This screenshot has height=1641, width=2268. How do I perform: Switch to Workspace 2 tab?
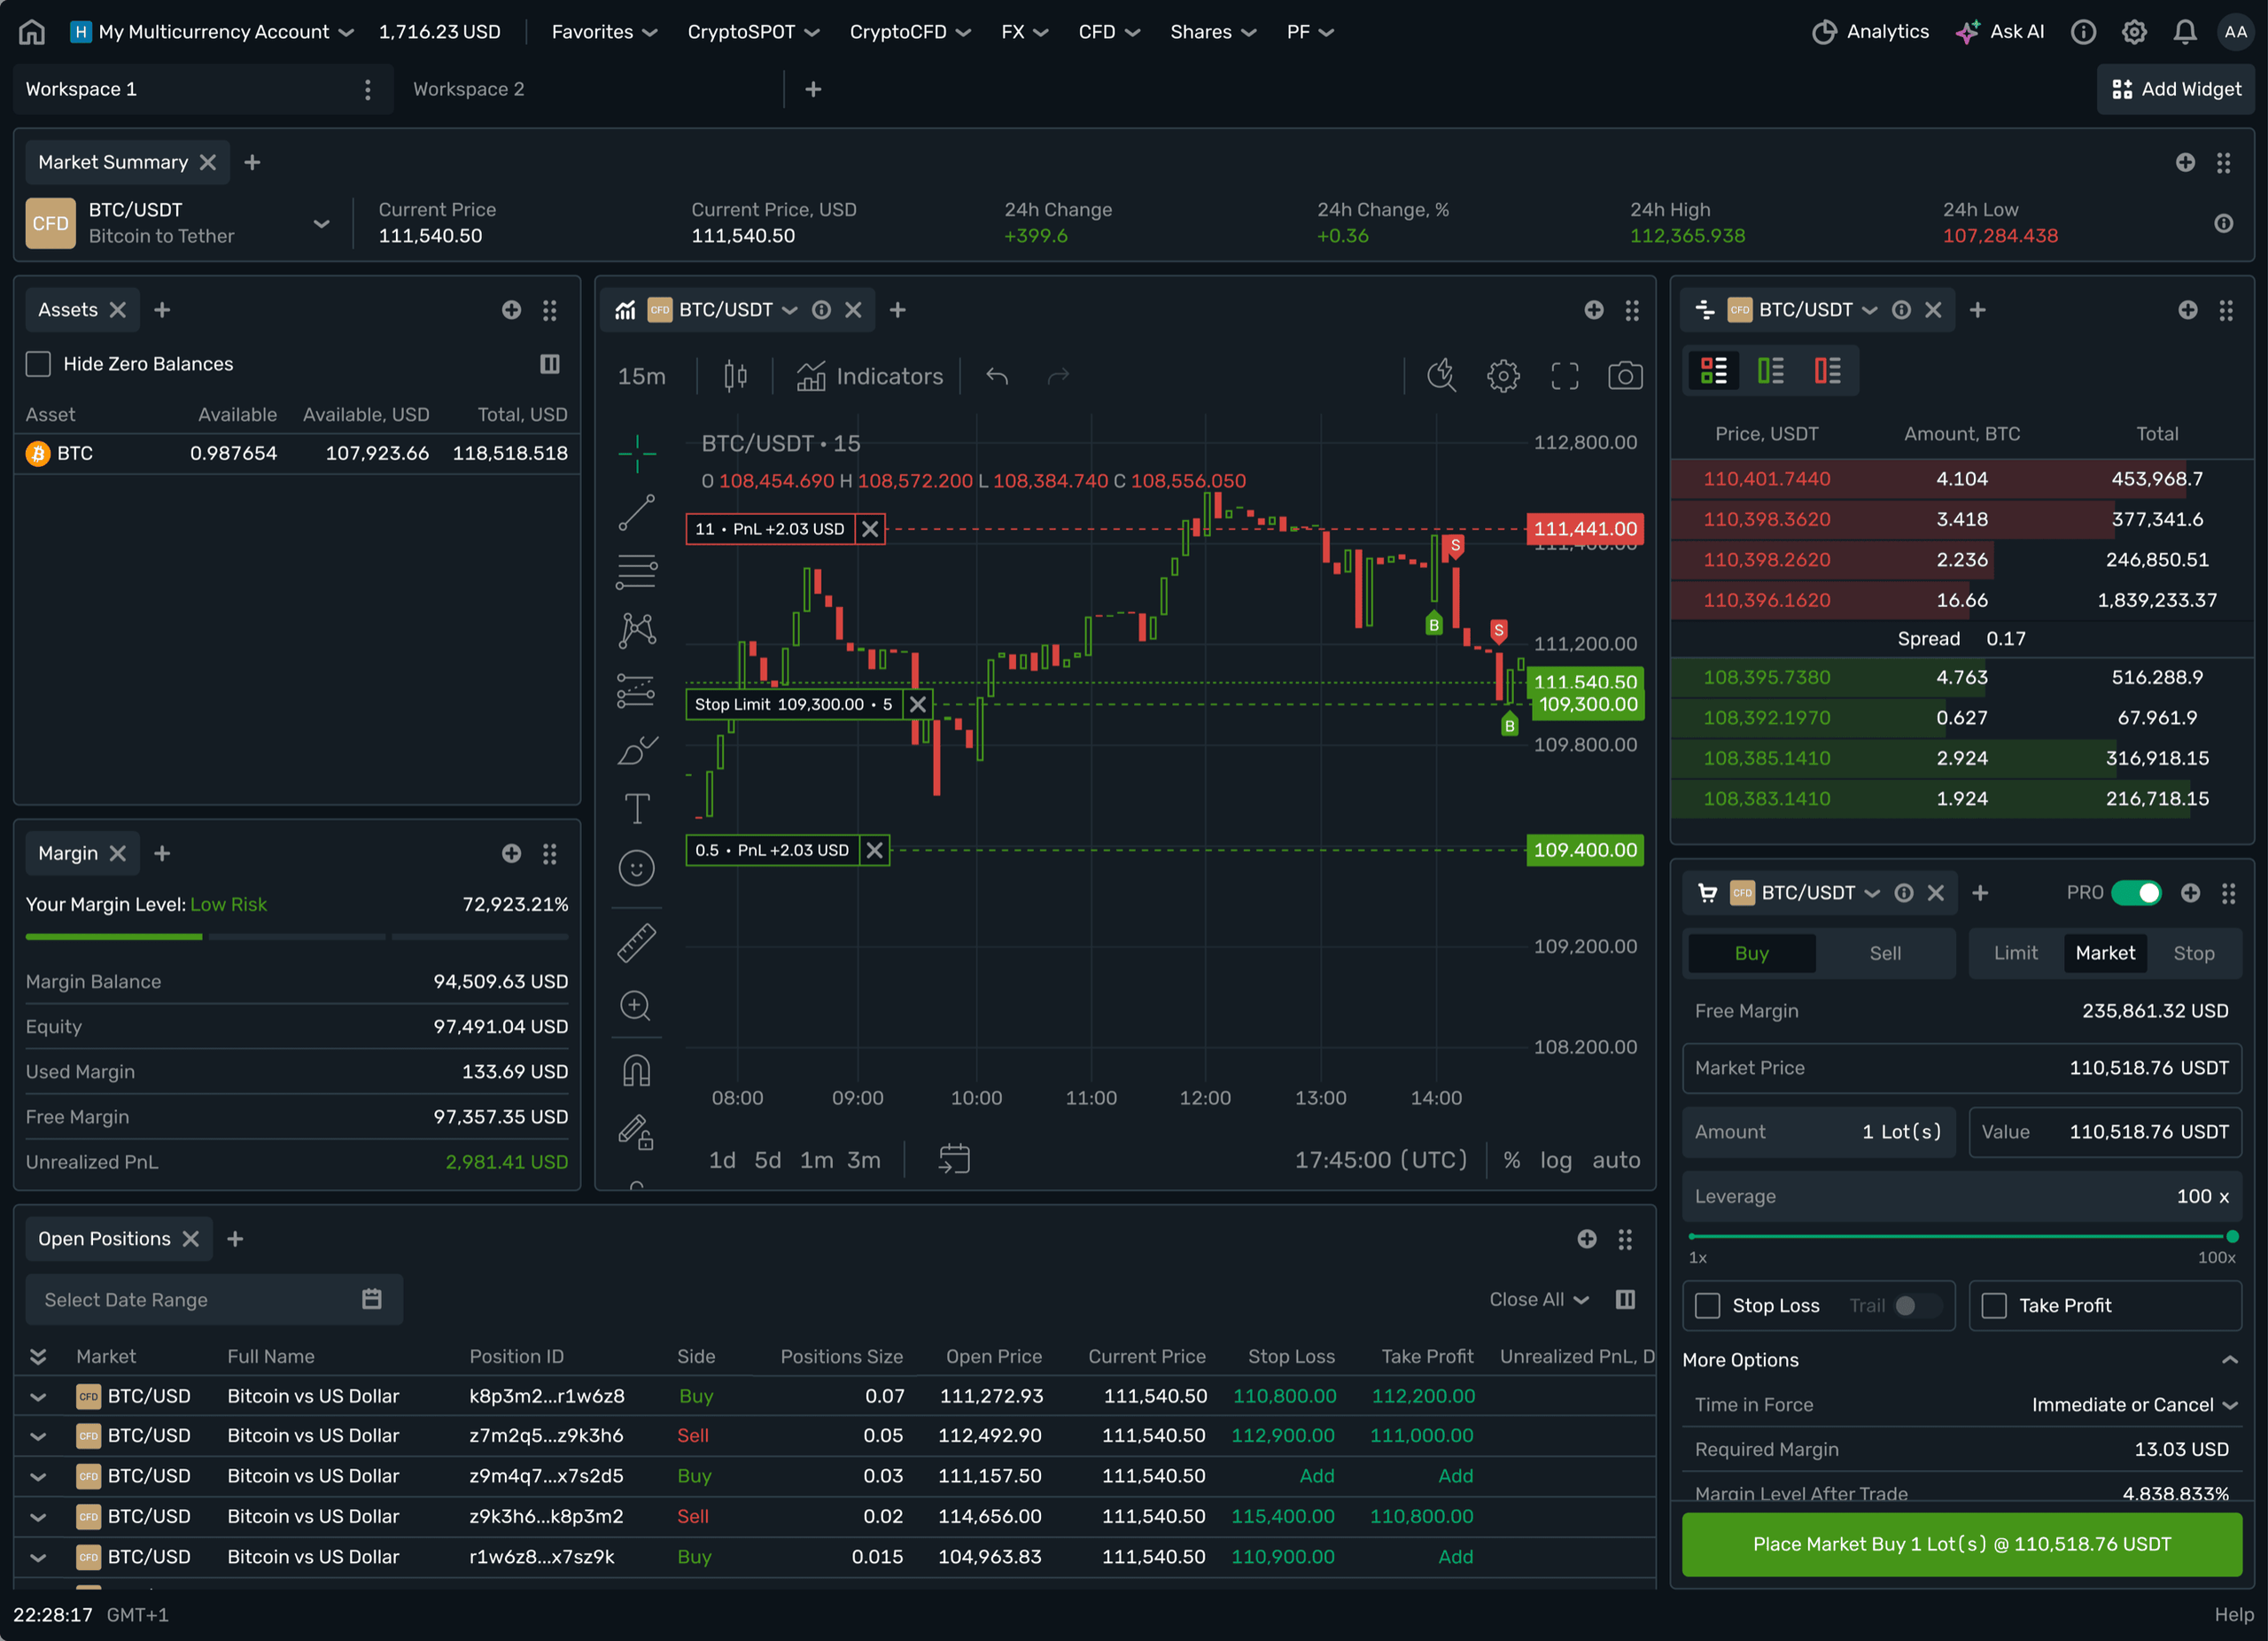[468, 89]
